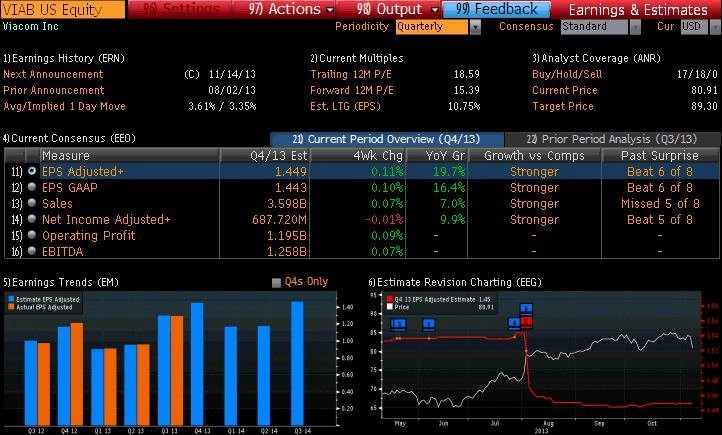Expand the 98) Output menu

pyautogui.click(x=397, y=9)
